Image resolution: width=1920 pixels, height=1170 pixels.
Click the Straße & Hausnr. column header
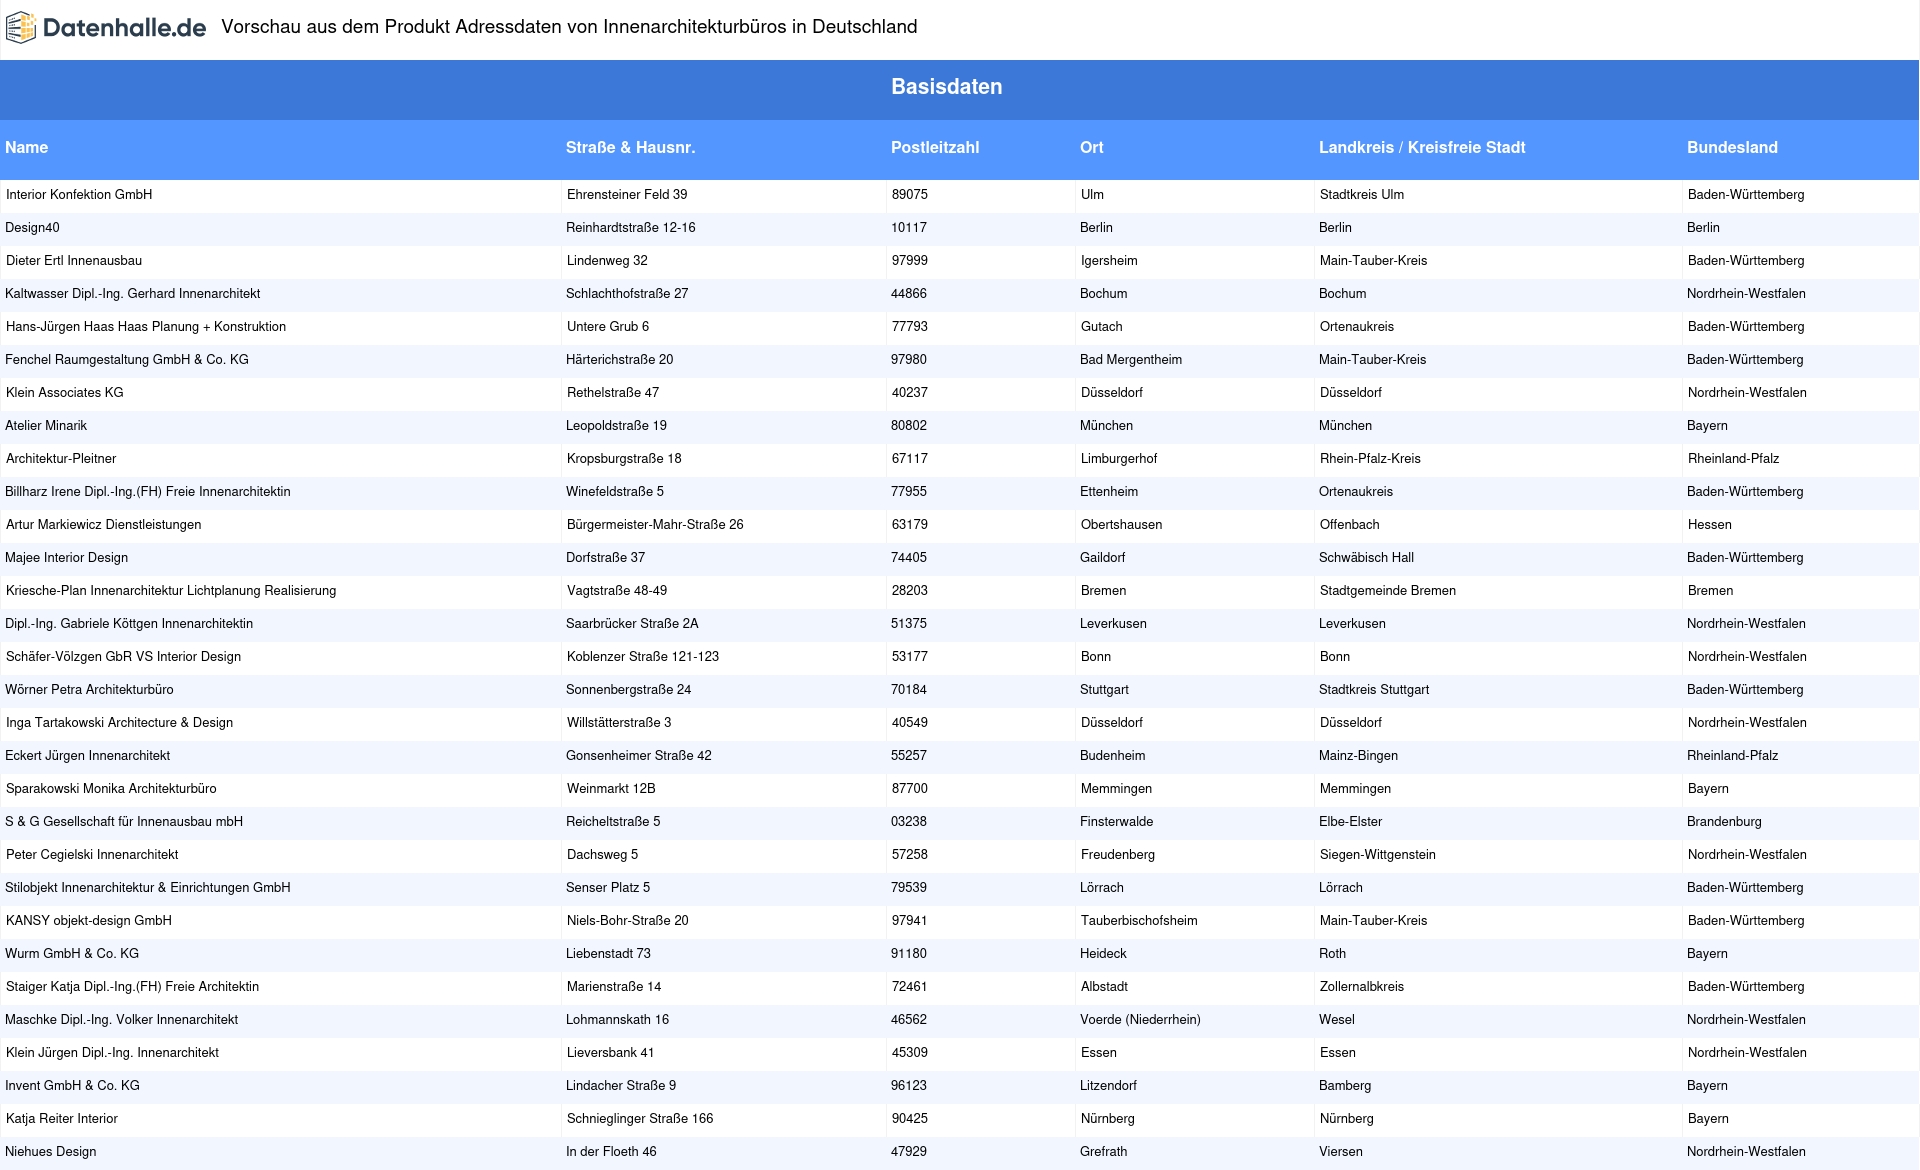[x=630, y=148]
